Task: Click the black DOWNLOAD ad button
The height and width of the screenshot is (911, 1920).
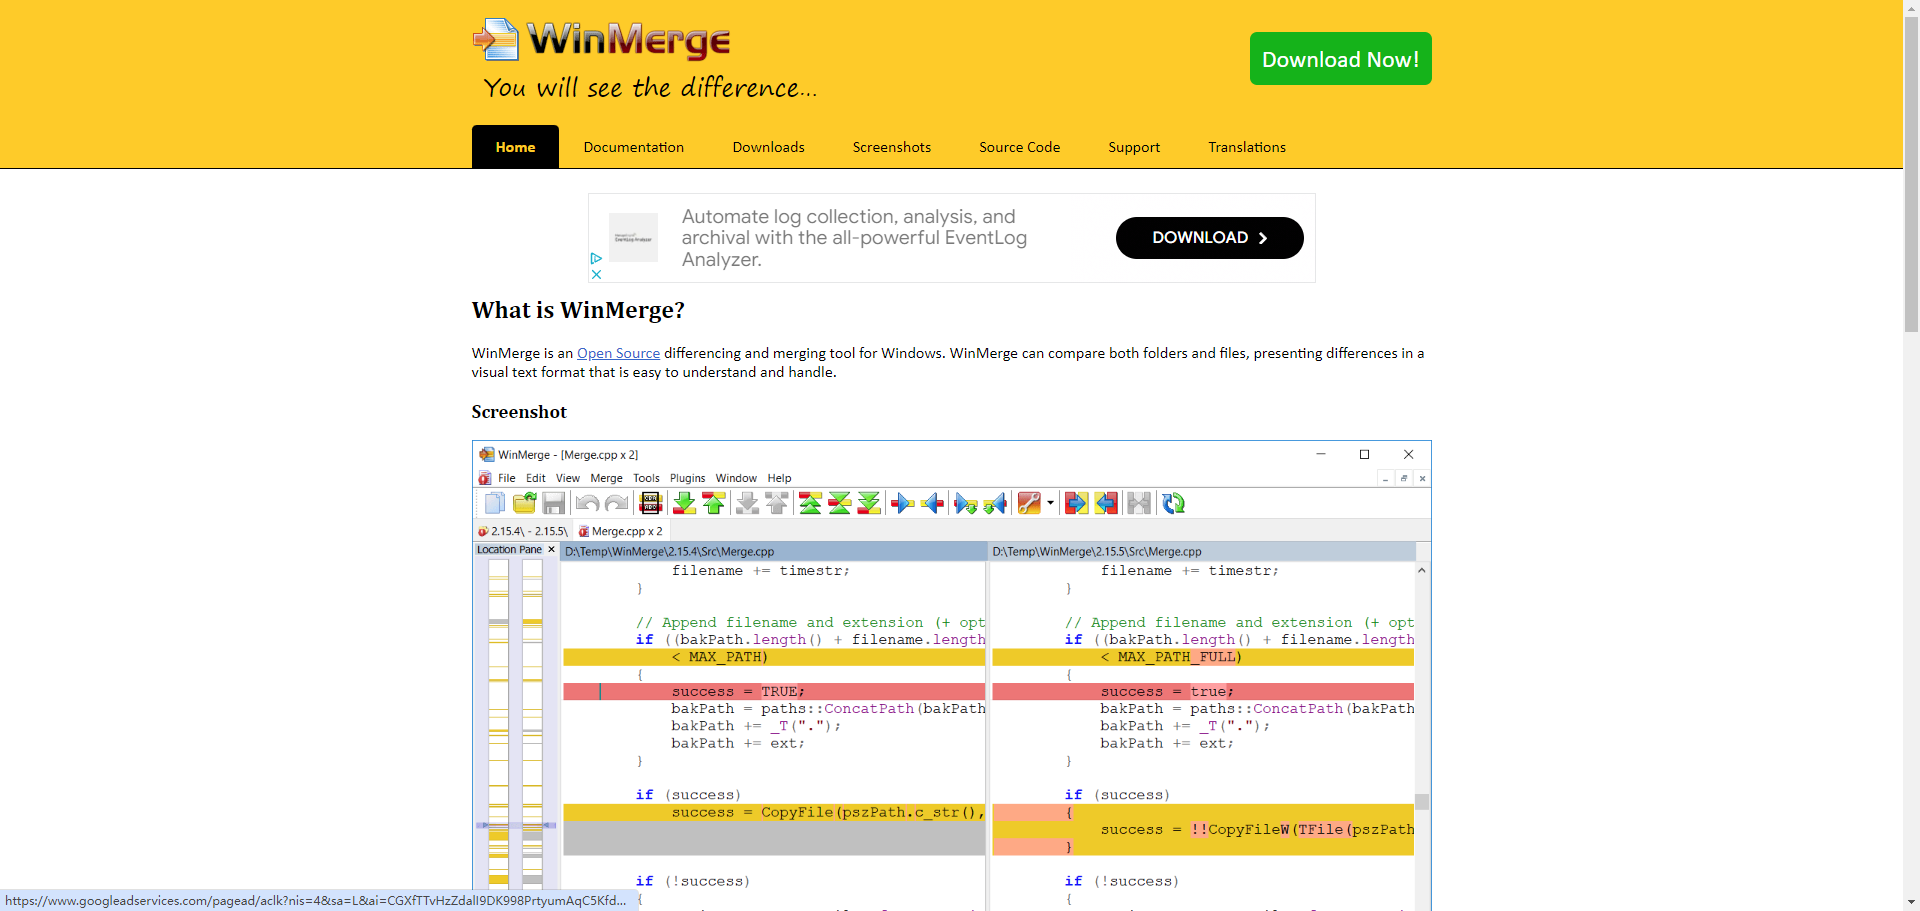Action: (x=1209, y=238)
